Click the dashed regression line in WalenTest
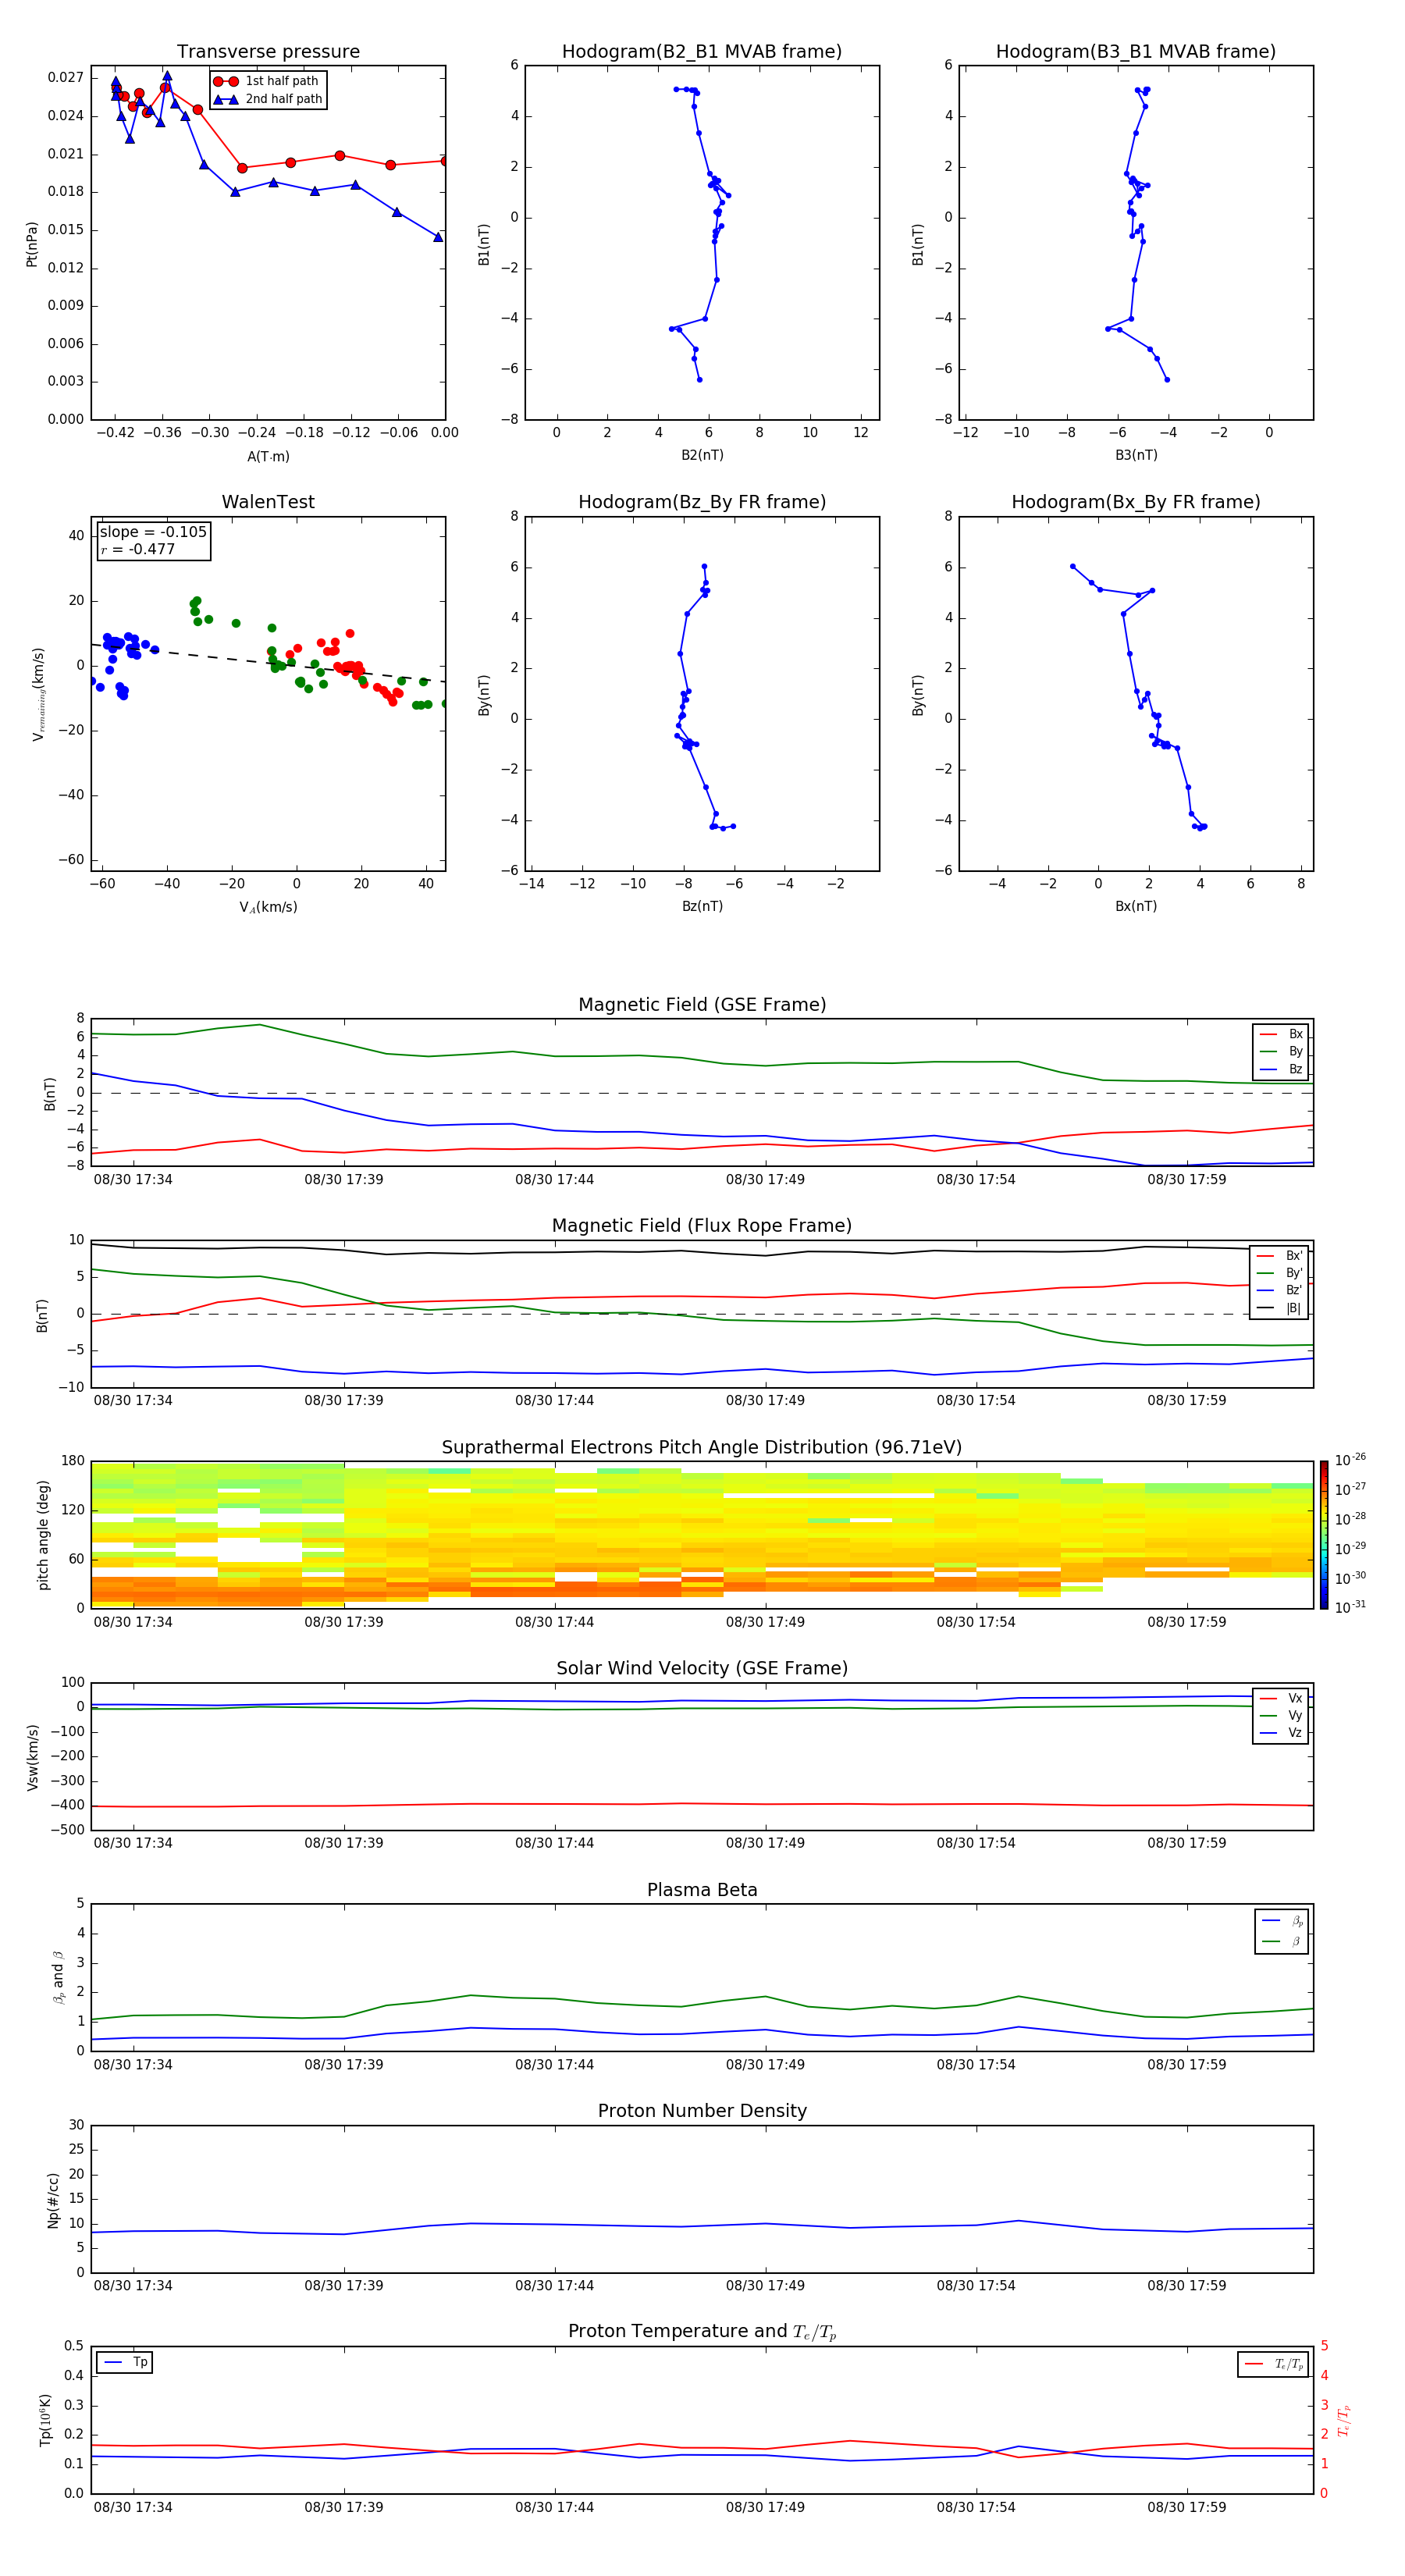The height and width of the screenshot is (2576, 1405). pos(268,663)
